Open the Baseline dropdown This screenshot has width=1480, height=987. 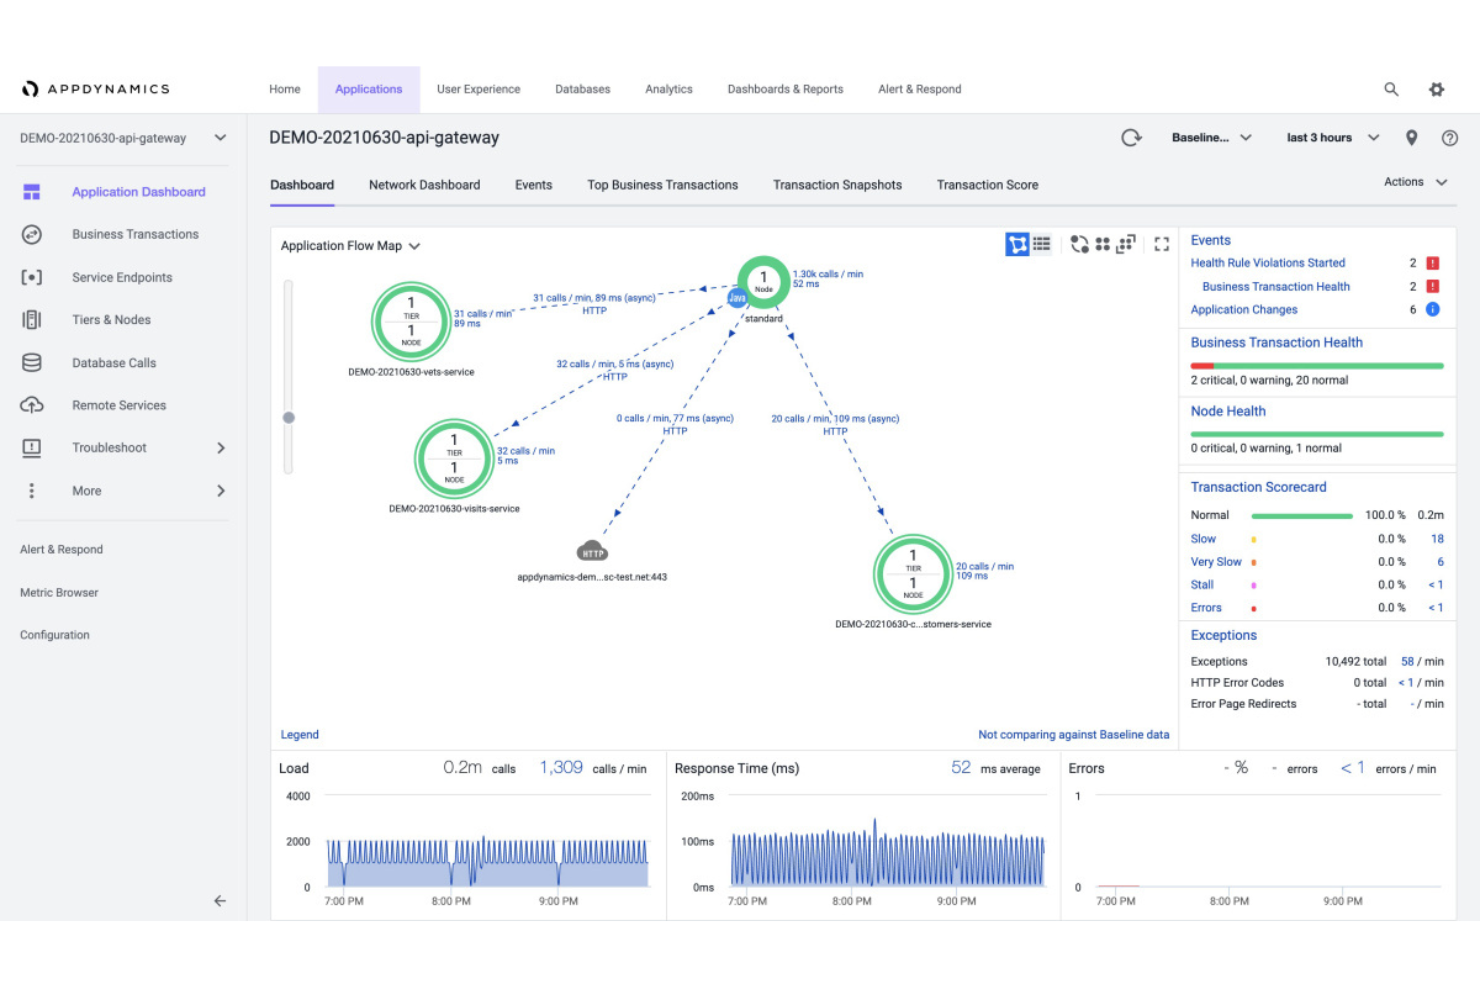click(x=1211, y=138)
